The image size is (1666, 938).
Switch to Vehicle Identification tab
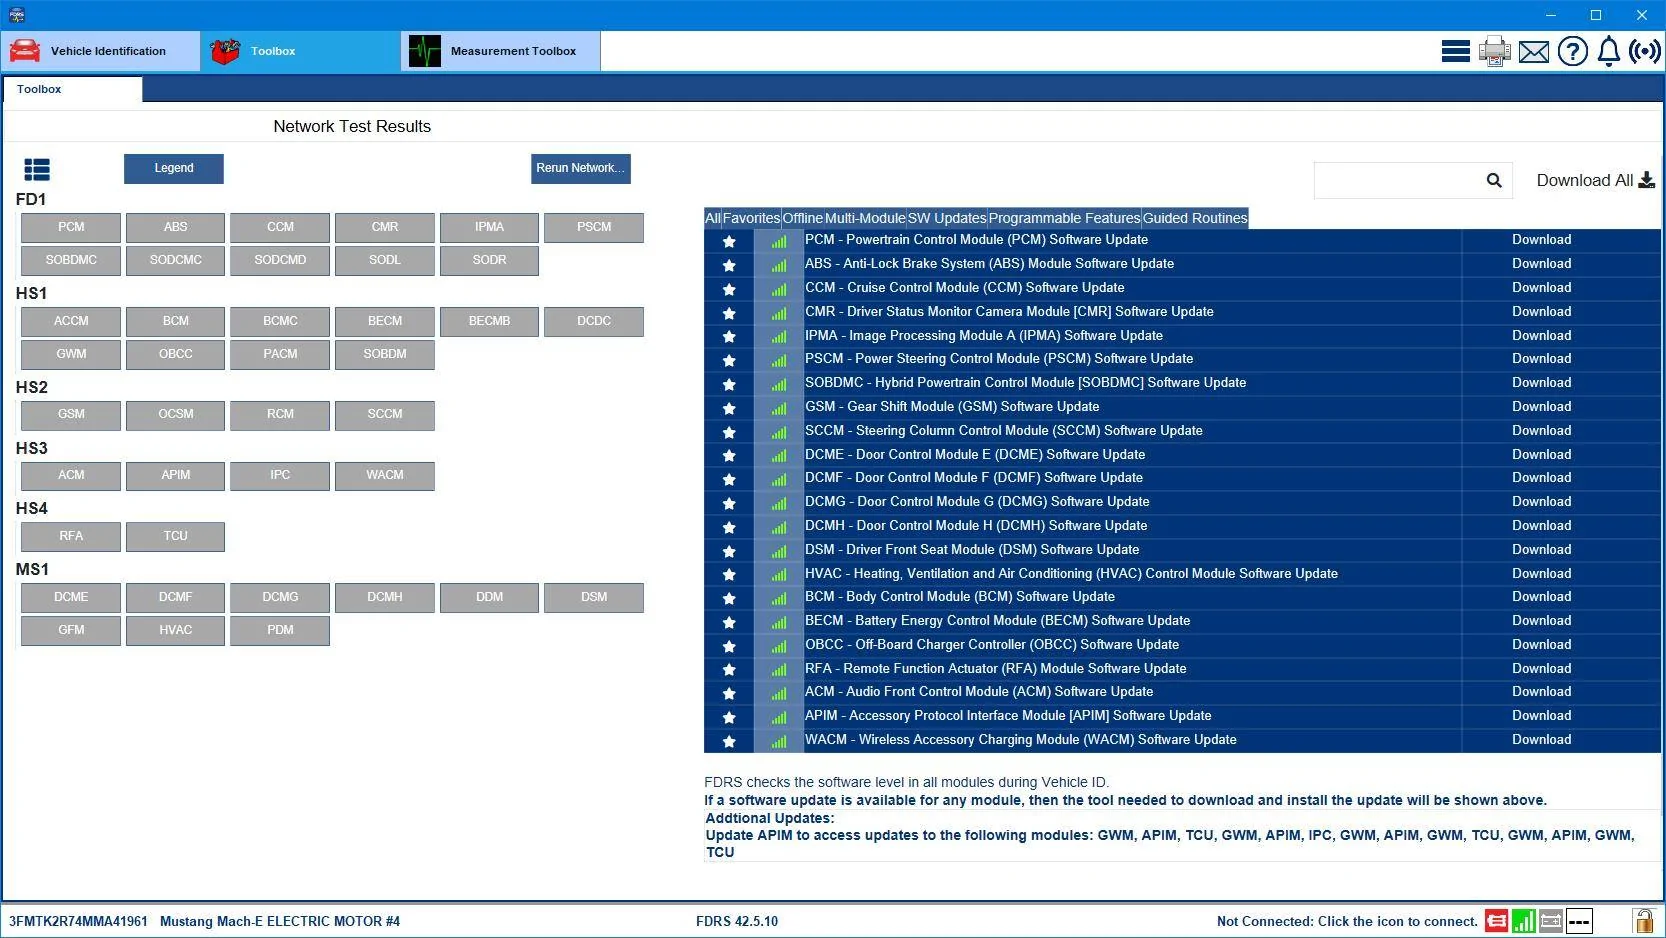coord(101,51)
